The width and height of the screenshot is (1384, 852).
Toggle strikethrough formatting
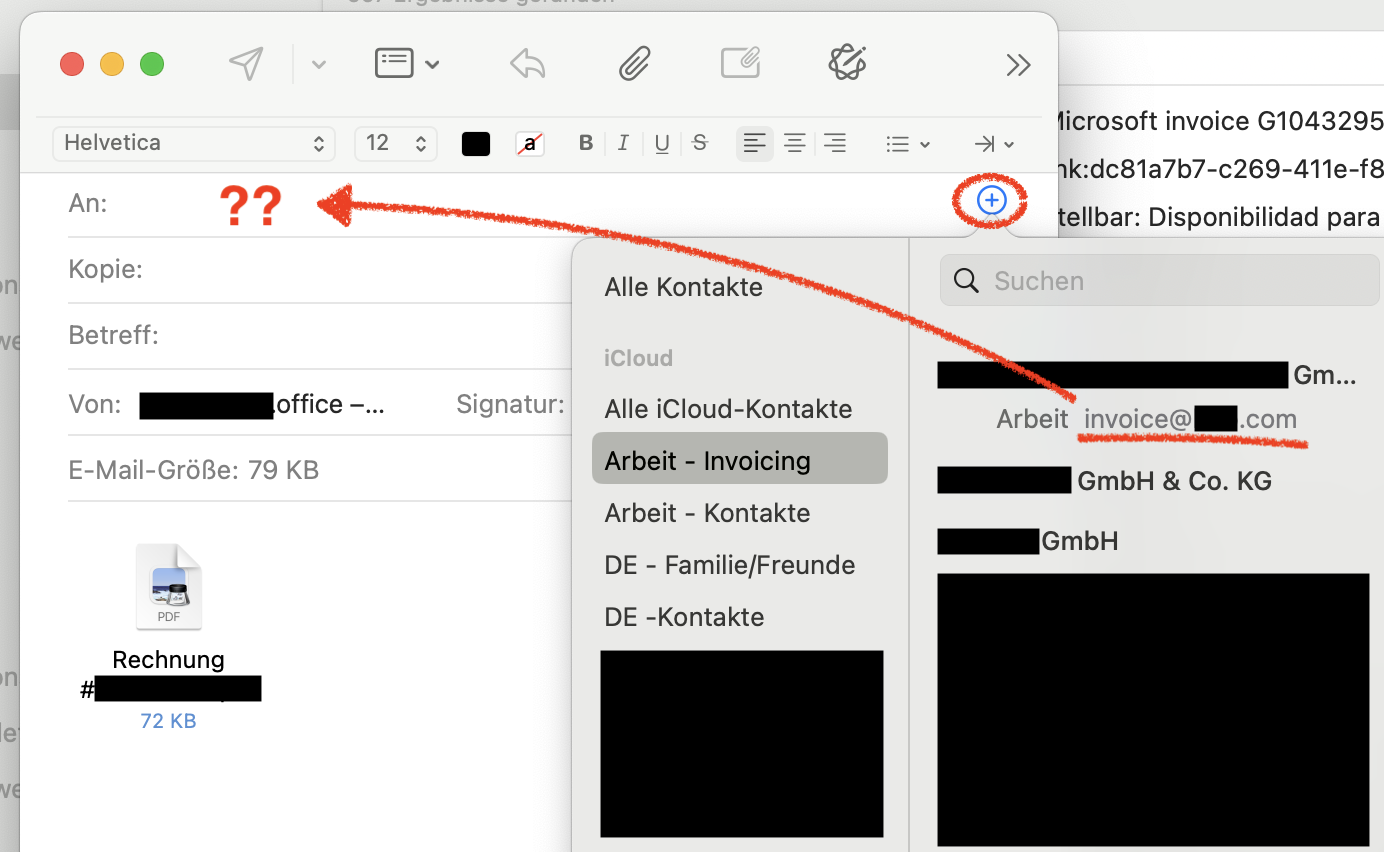700,143
